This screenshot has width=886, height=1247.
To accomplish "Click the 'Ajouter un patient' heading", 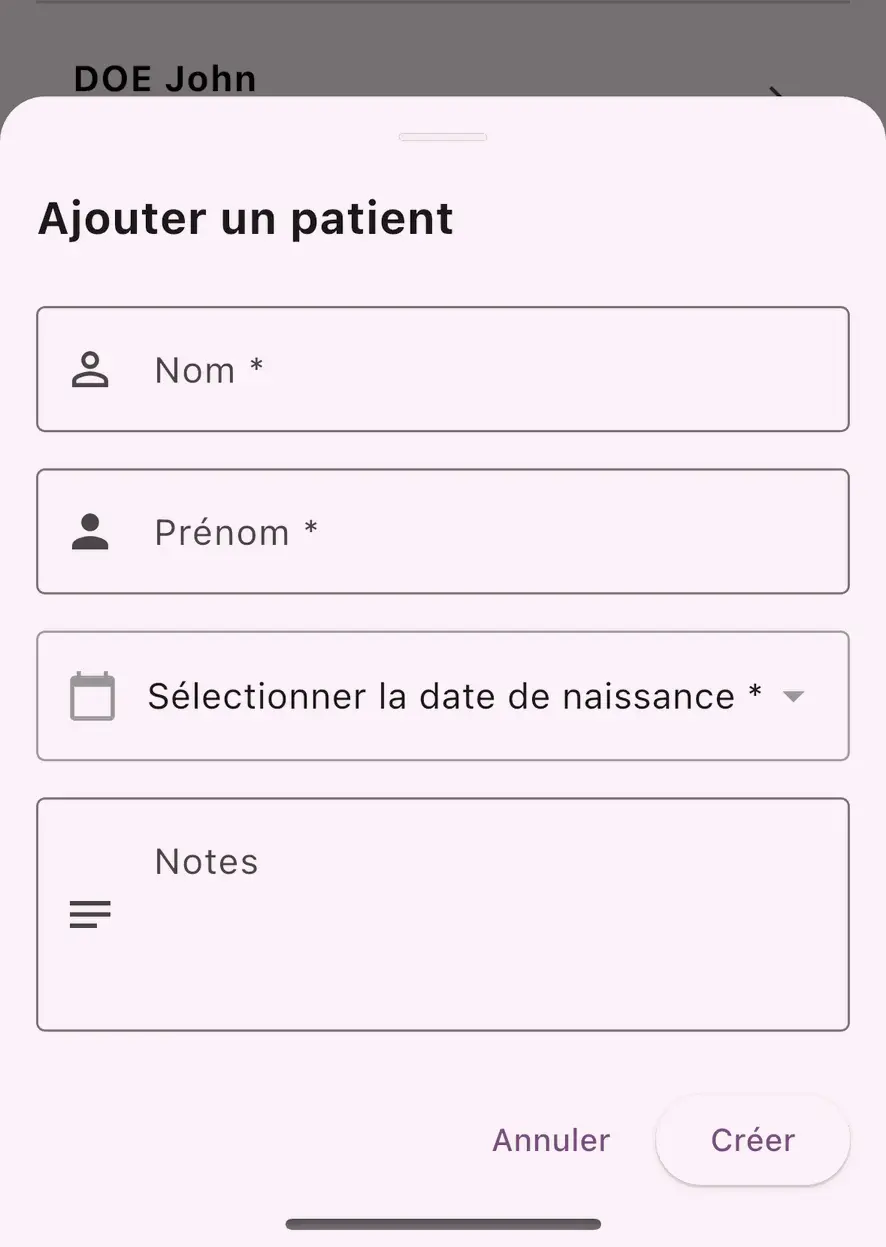I will 246,218.
